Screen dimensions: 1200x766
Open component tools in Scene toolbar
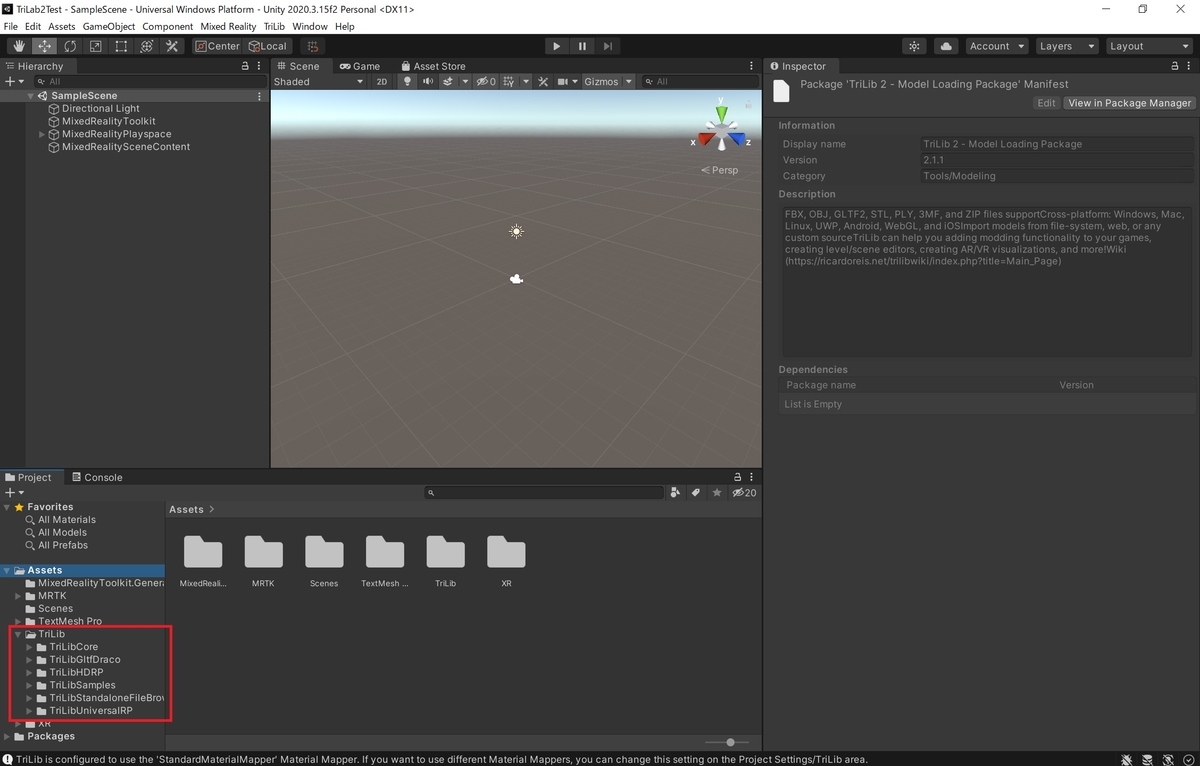click(x=543, y=82)
